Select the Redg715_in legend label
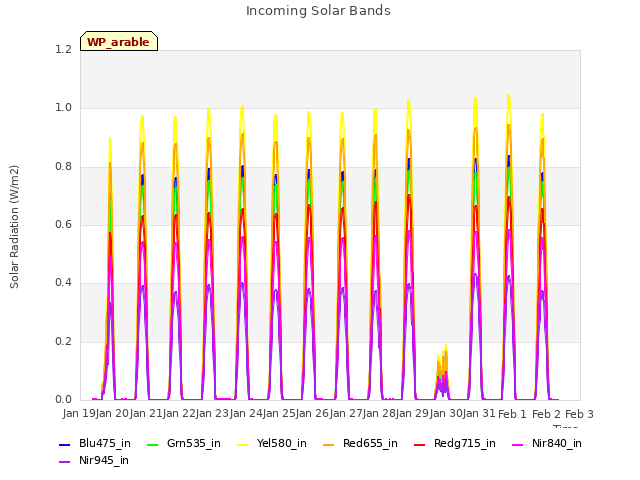Screen dimensions: 640x480 465,444
